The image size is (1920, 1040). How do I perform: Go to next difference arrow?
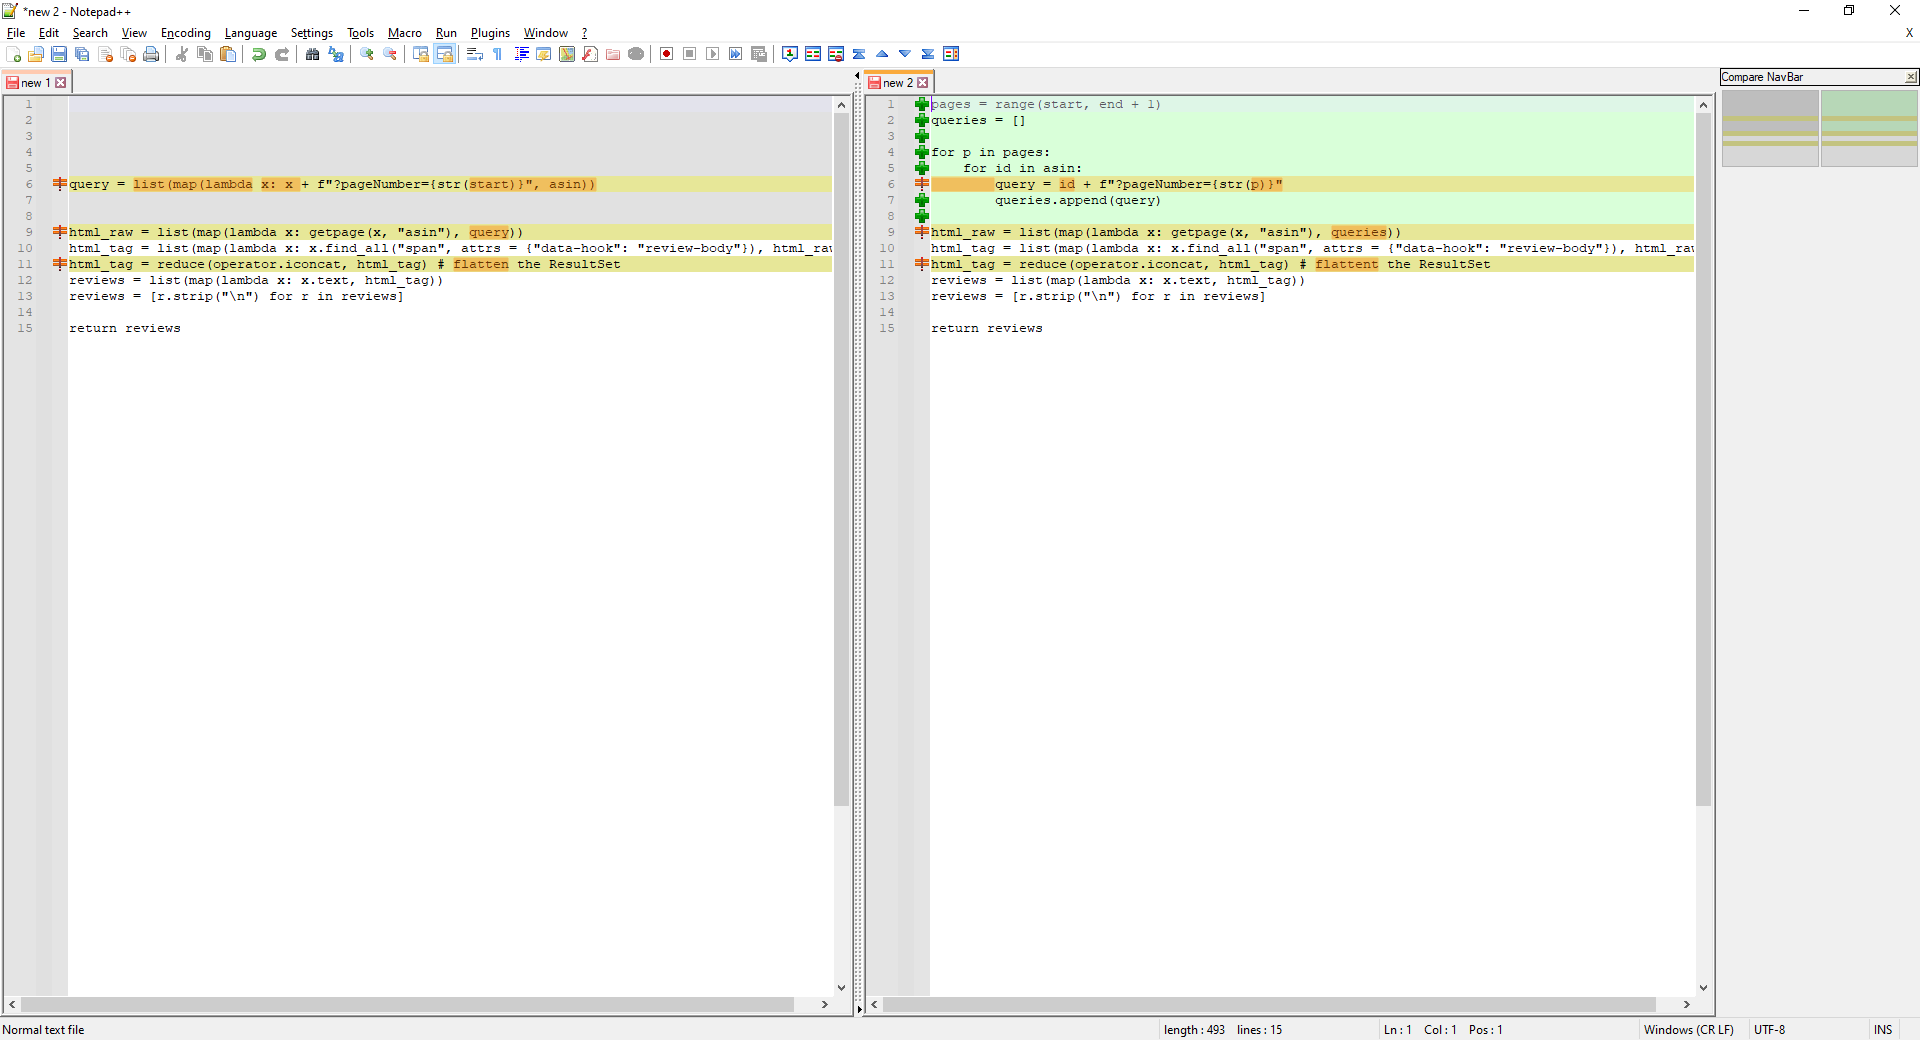pyautogui.click(x=905, y=54)
